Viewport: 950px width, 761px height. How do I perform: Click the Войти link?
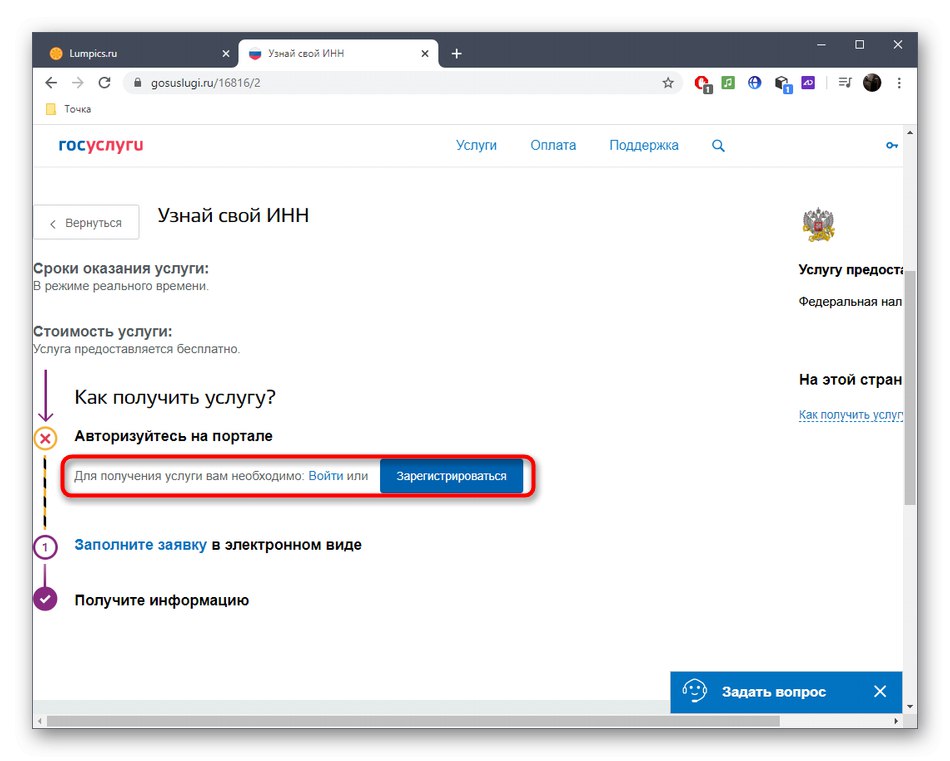(326, 476)
